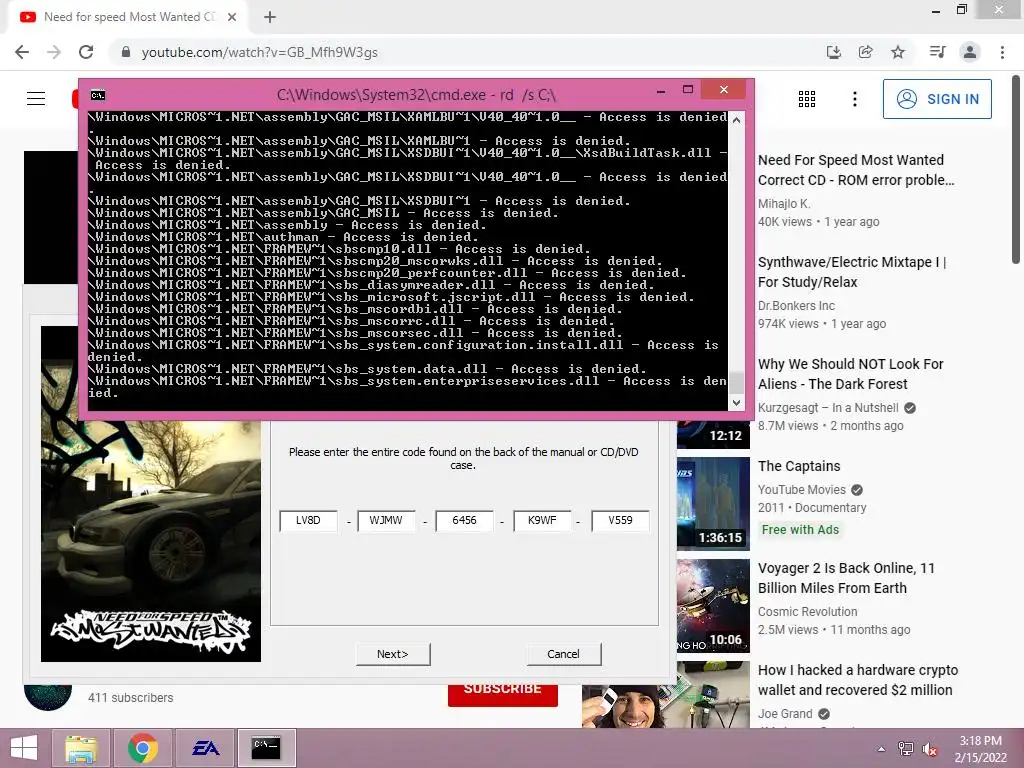Open the Chrome profile avatar
This screenshot has width=1024, height=768.
pos(970,52)
